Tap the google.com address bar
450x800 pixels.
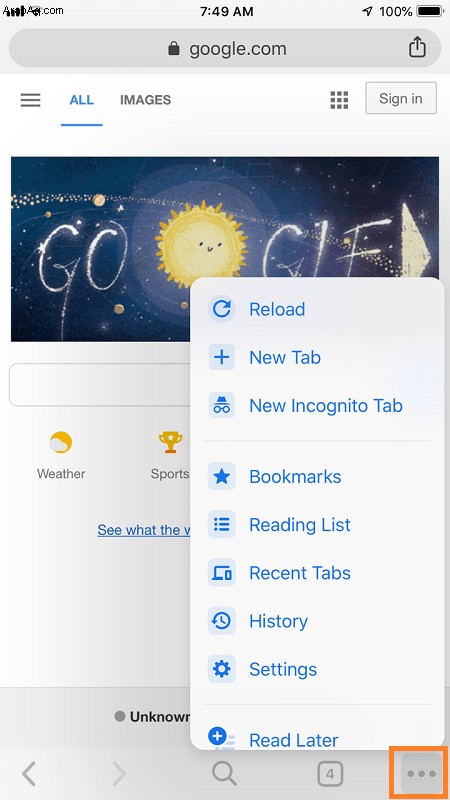coord(224,48)
